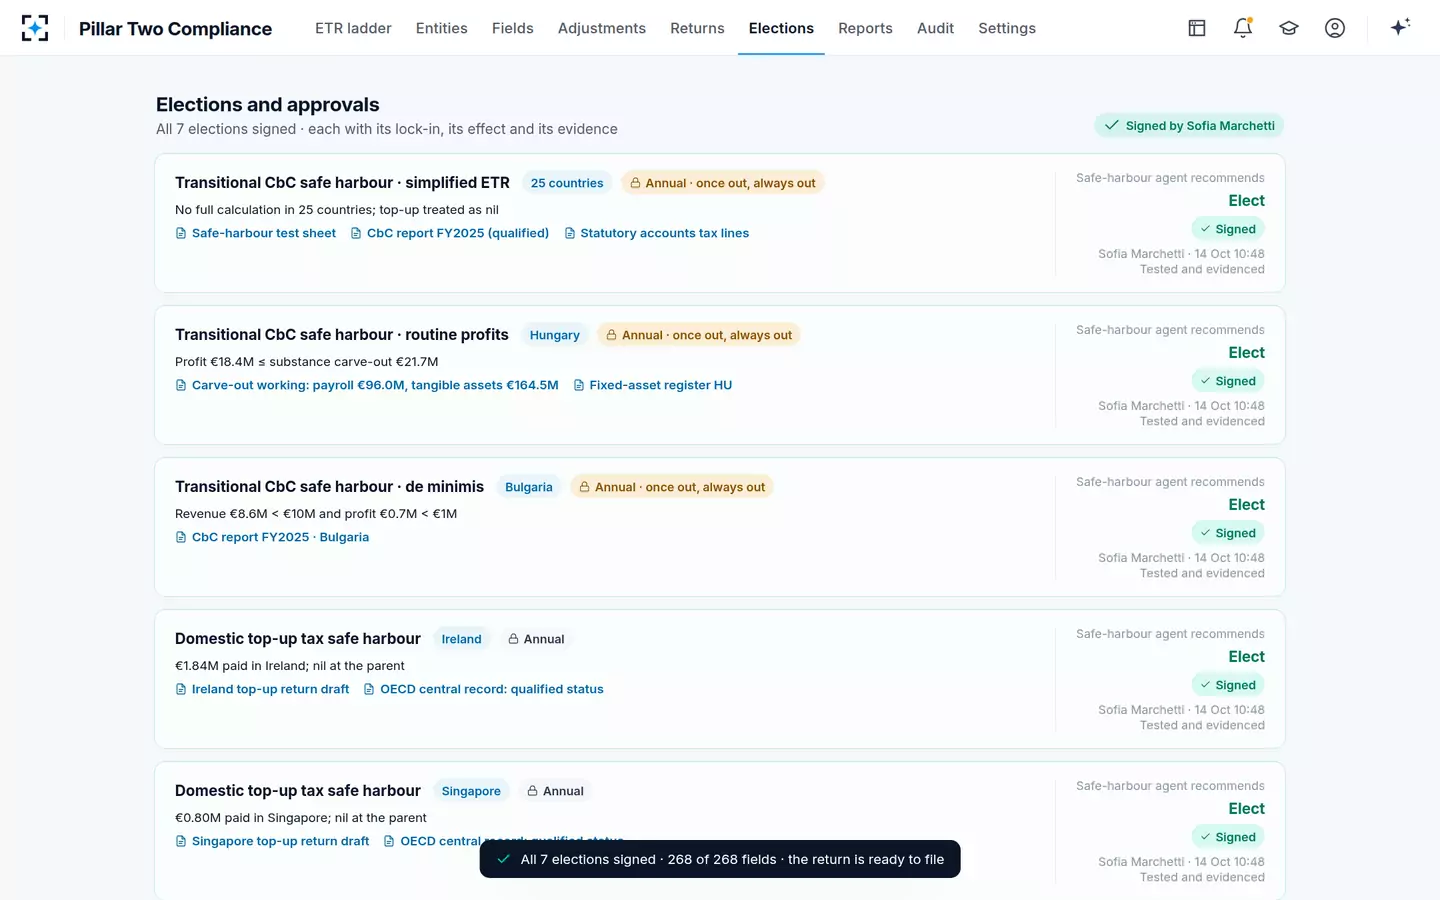Switch to the ETR ladder tab
This screenshot has height=900, width=1440.
tap(353, 28)
